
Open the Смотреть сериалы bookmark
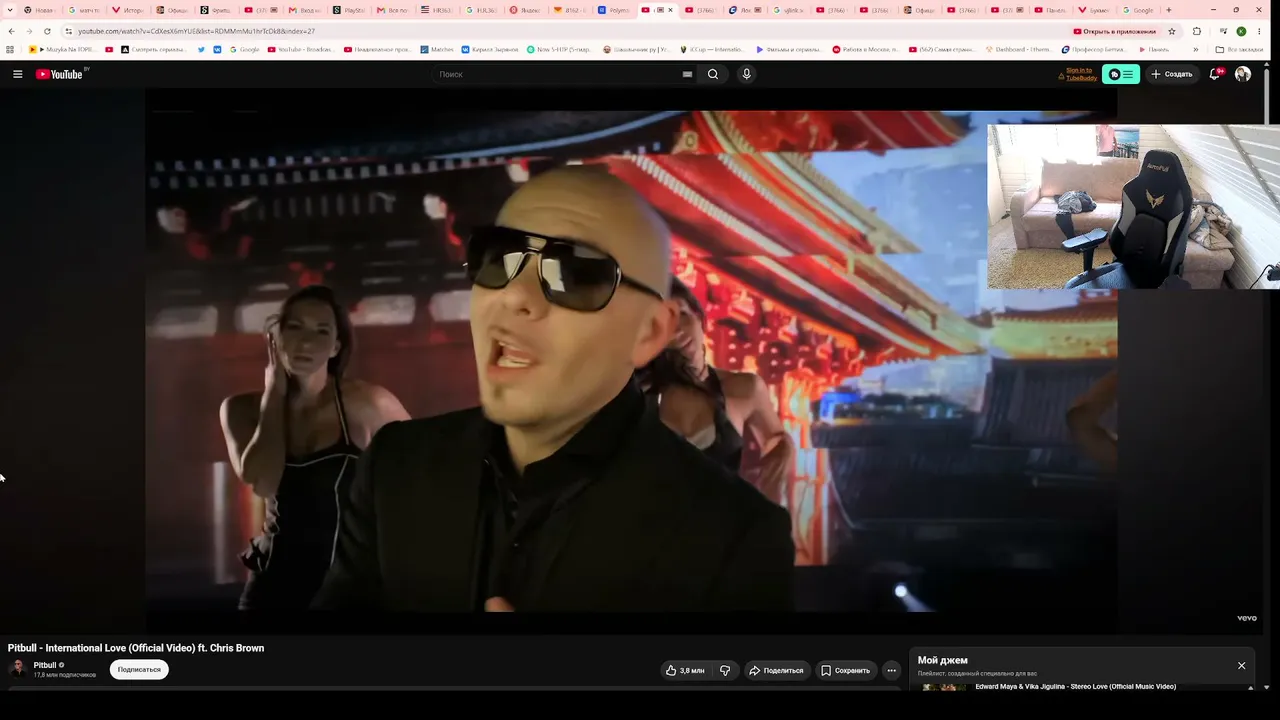pos(154,49)
